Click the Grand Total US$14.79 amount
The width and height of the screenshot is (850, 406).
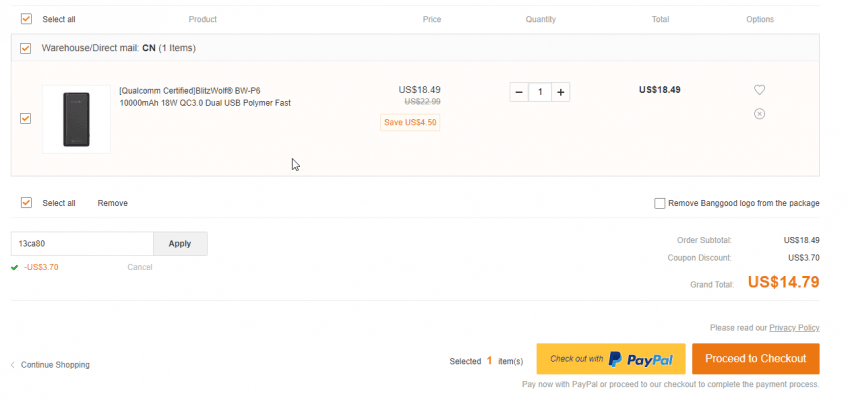click(x=783, y=282)
